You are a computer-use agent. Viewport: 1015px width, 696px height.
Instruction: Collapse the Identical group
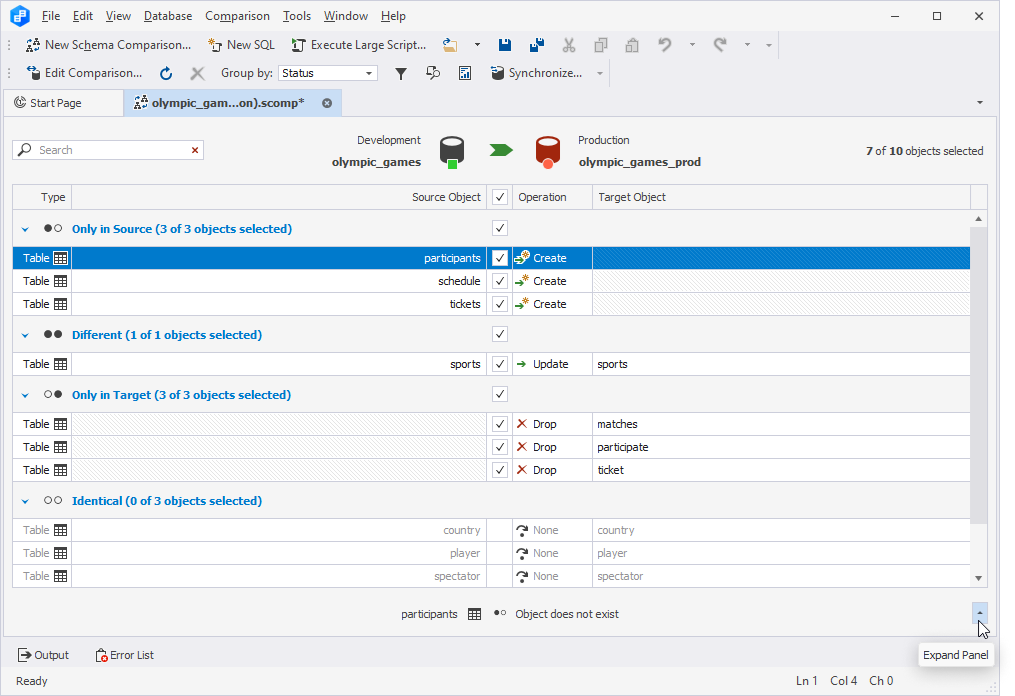click(x=25, y=501)
